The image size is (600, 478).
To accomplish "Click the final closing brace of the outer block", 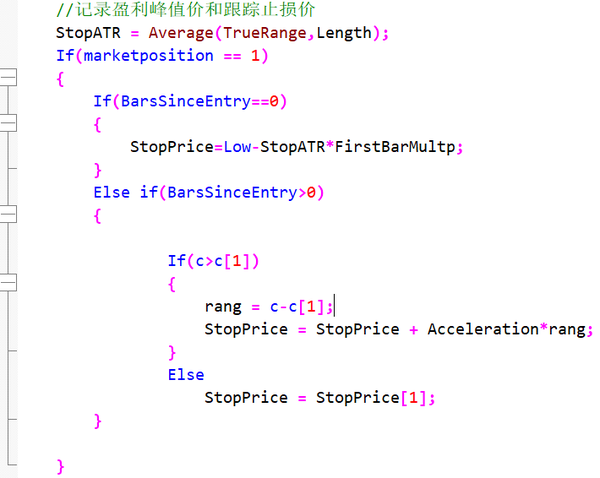I will pyautogui.click(x=60, y=467).
